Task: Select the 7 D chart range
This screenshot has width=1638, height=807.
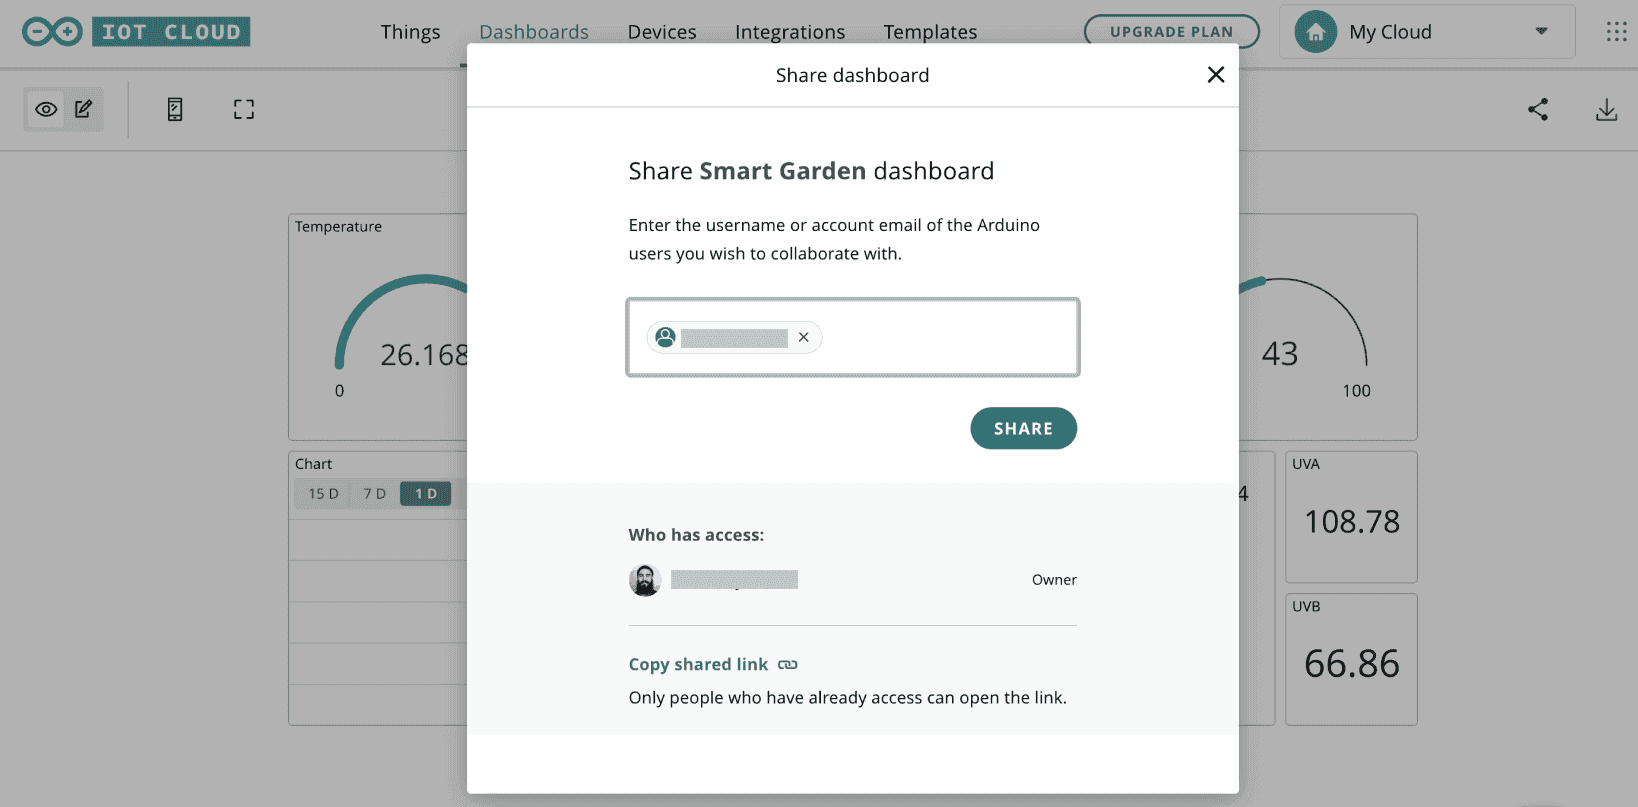Action: click(x=375, y=494)
